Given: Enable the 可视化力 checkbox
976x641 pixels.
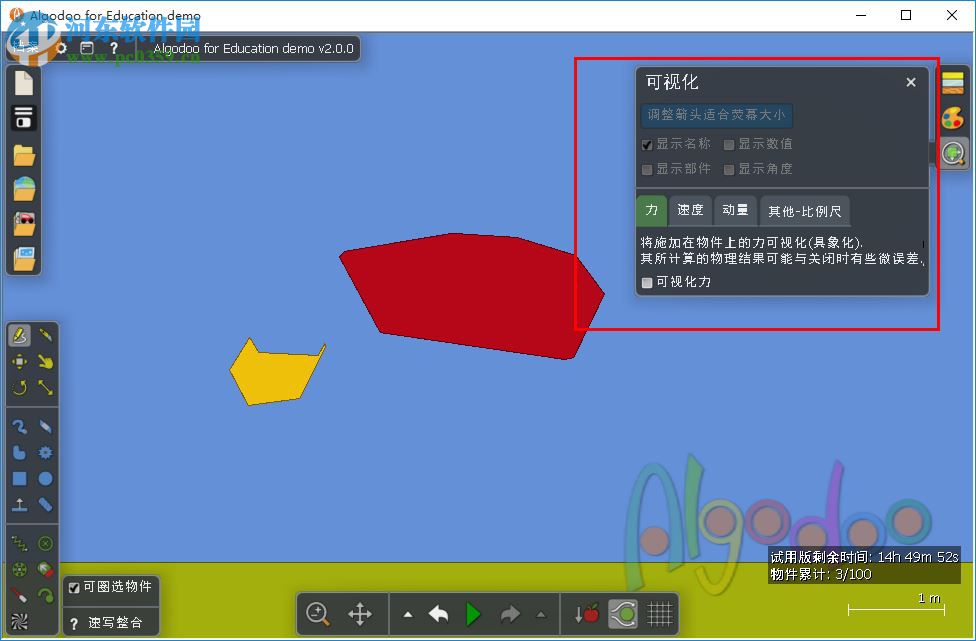Looking at the screenshot, I should pyautogui.click(x=645, y=282).
